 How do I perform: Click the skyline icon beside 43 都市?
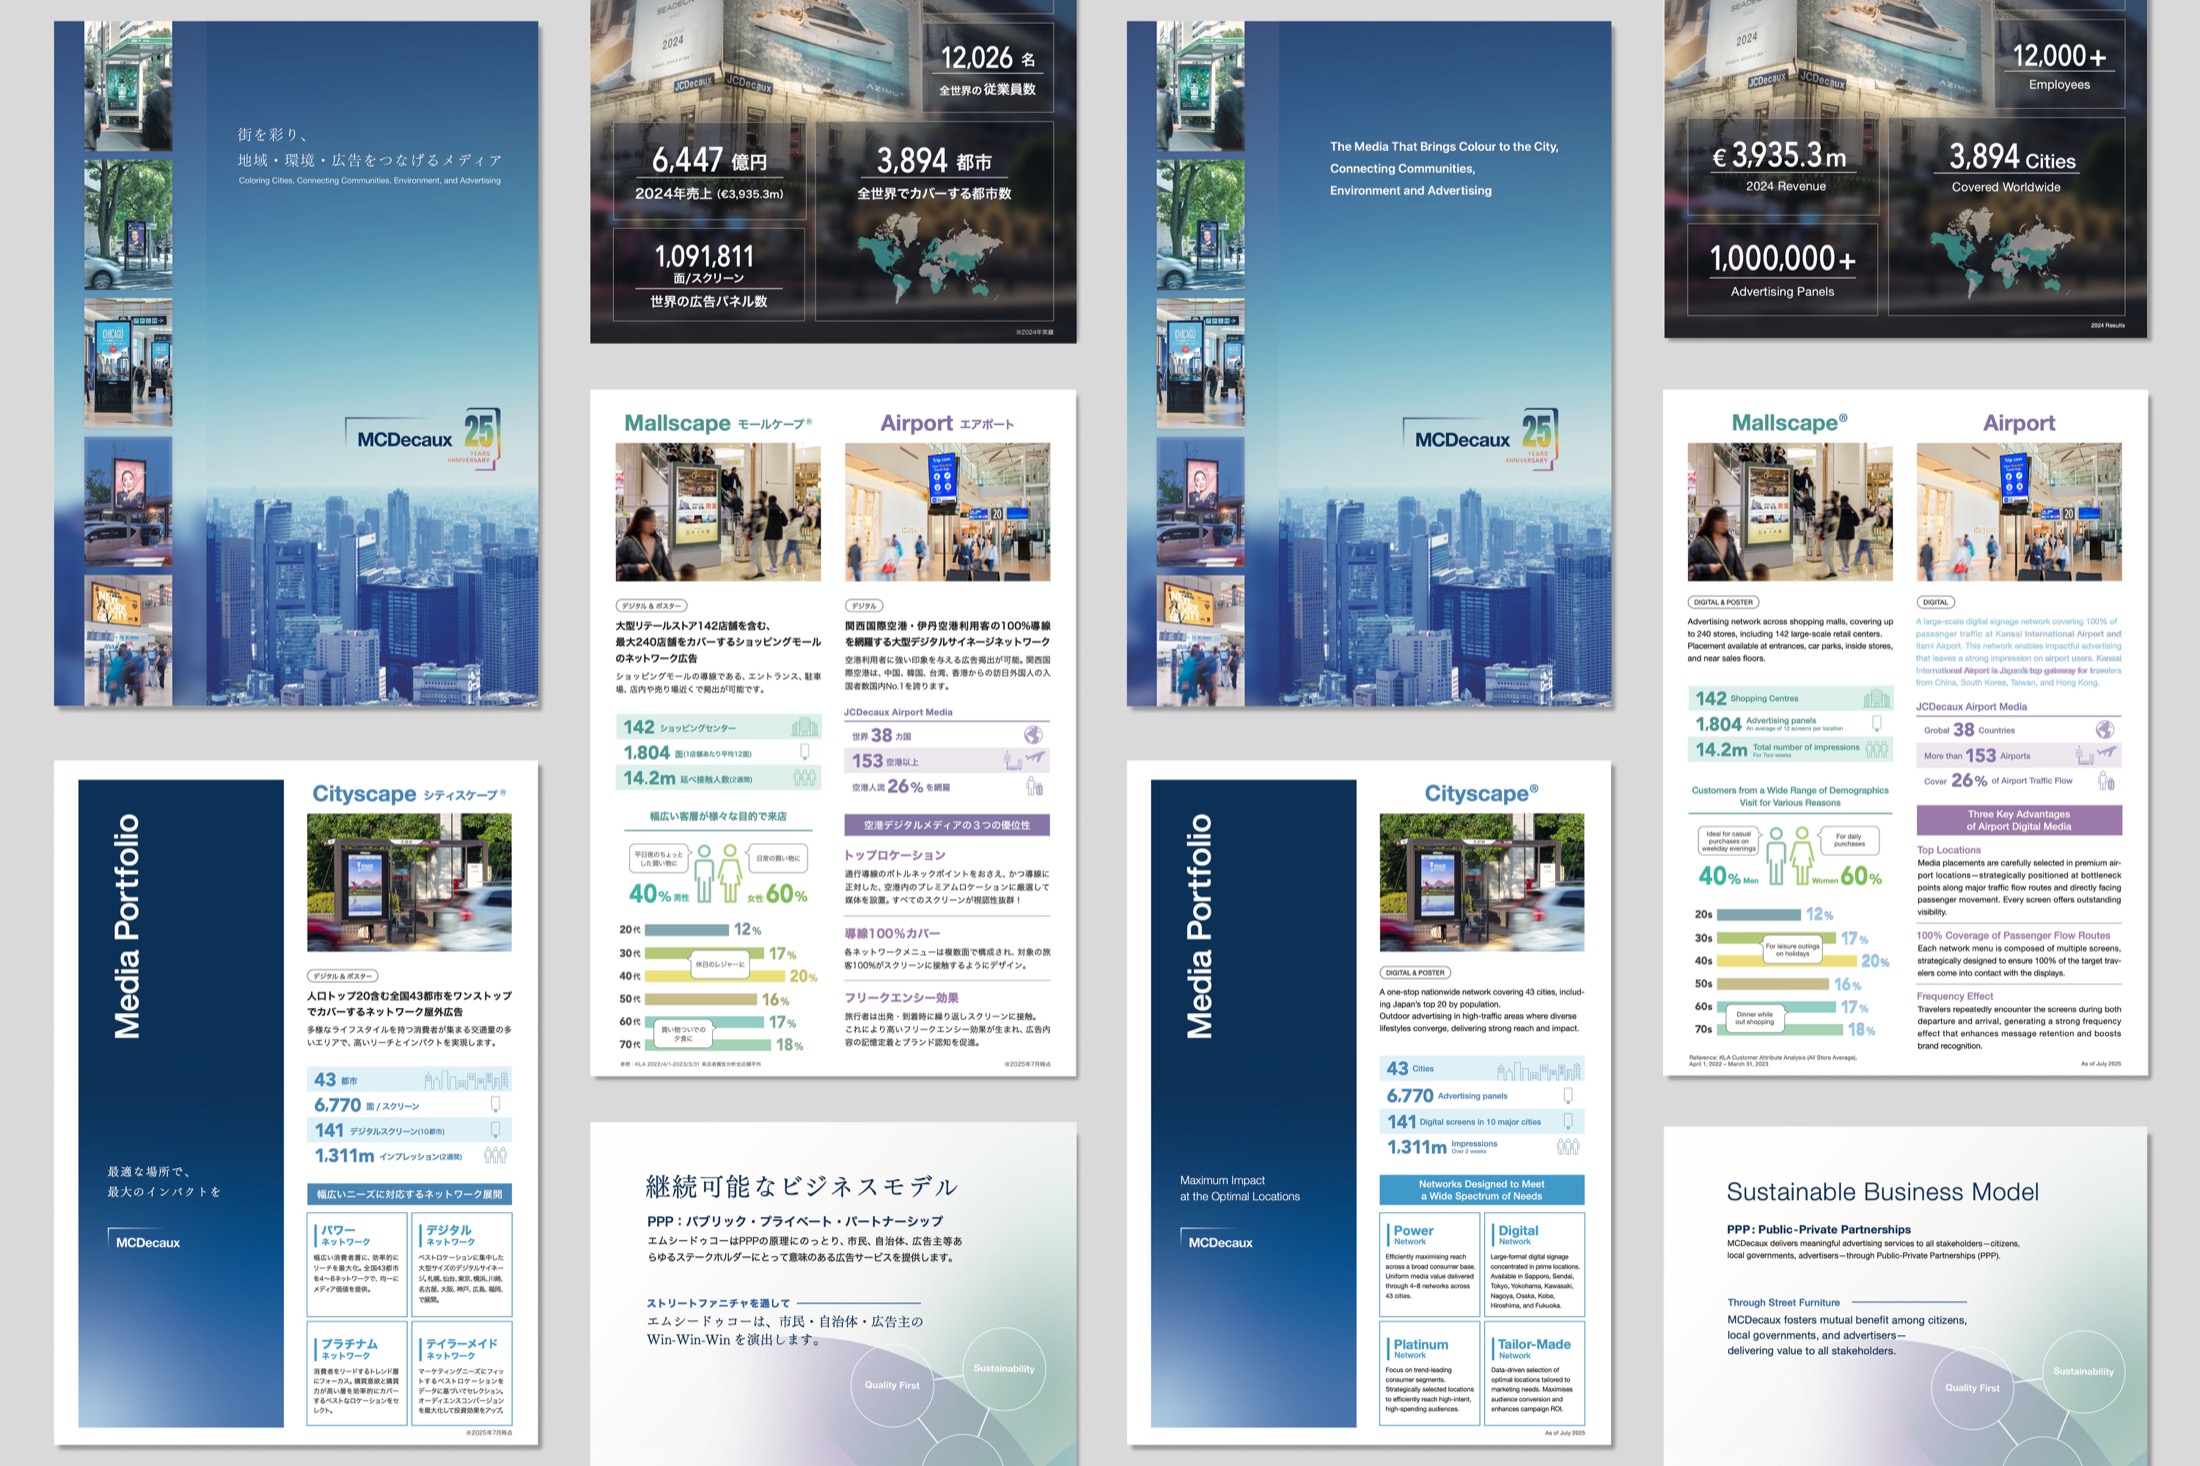click(467, 1080)
